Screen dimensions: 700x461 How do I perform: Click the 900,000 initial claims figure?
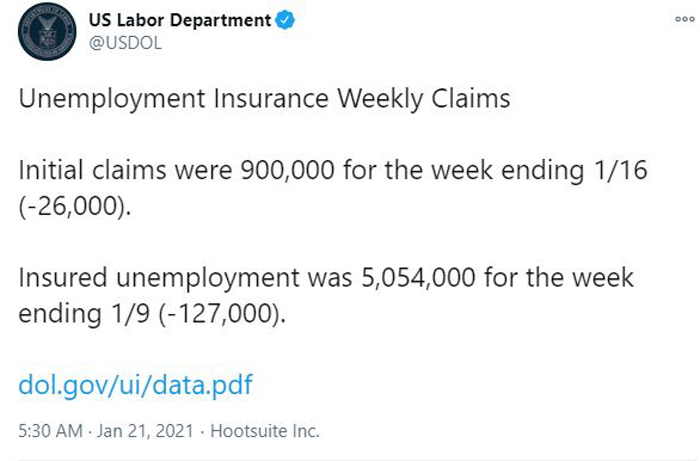click(288, 170)
